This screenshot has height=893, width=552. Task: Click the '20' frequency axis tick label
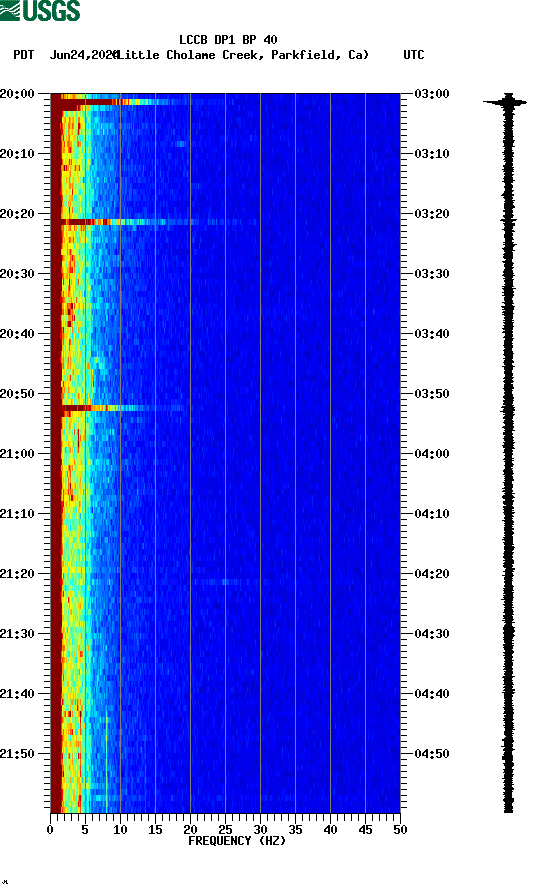pos(190,830)
